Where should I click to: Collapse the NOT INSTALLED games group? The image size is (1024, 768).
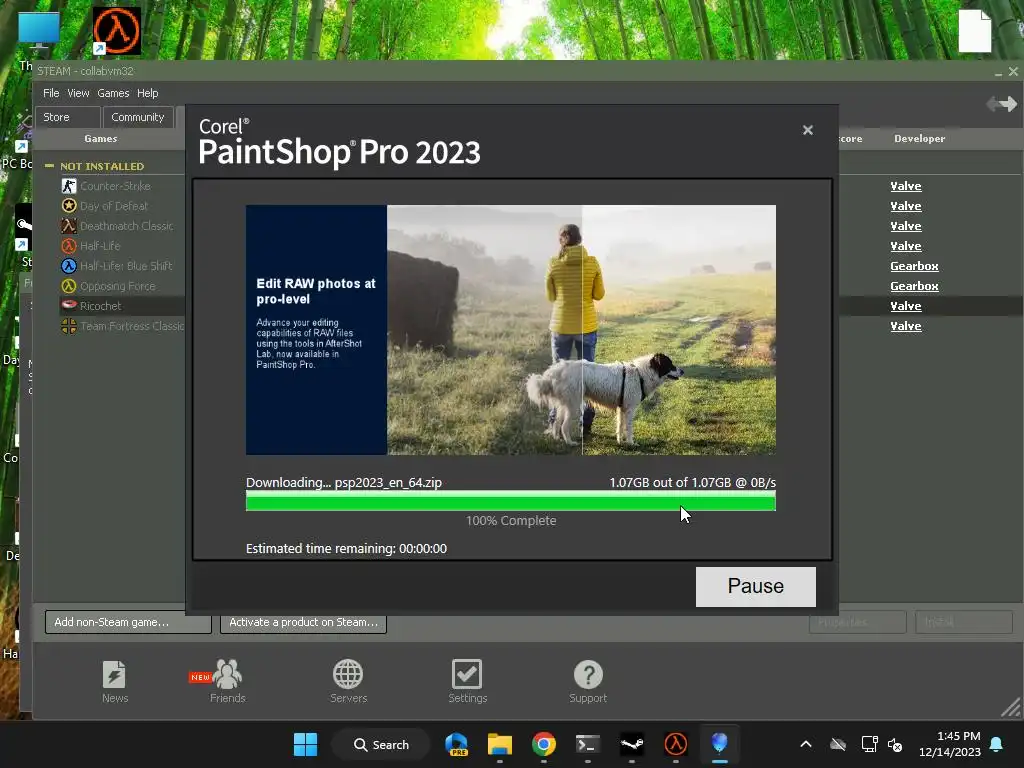49,166
